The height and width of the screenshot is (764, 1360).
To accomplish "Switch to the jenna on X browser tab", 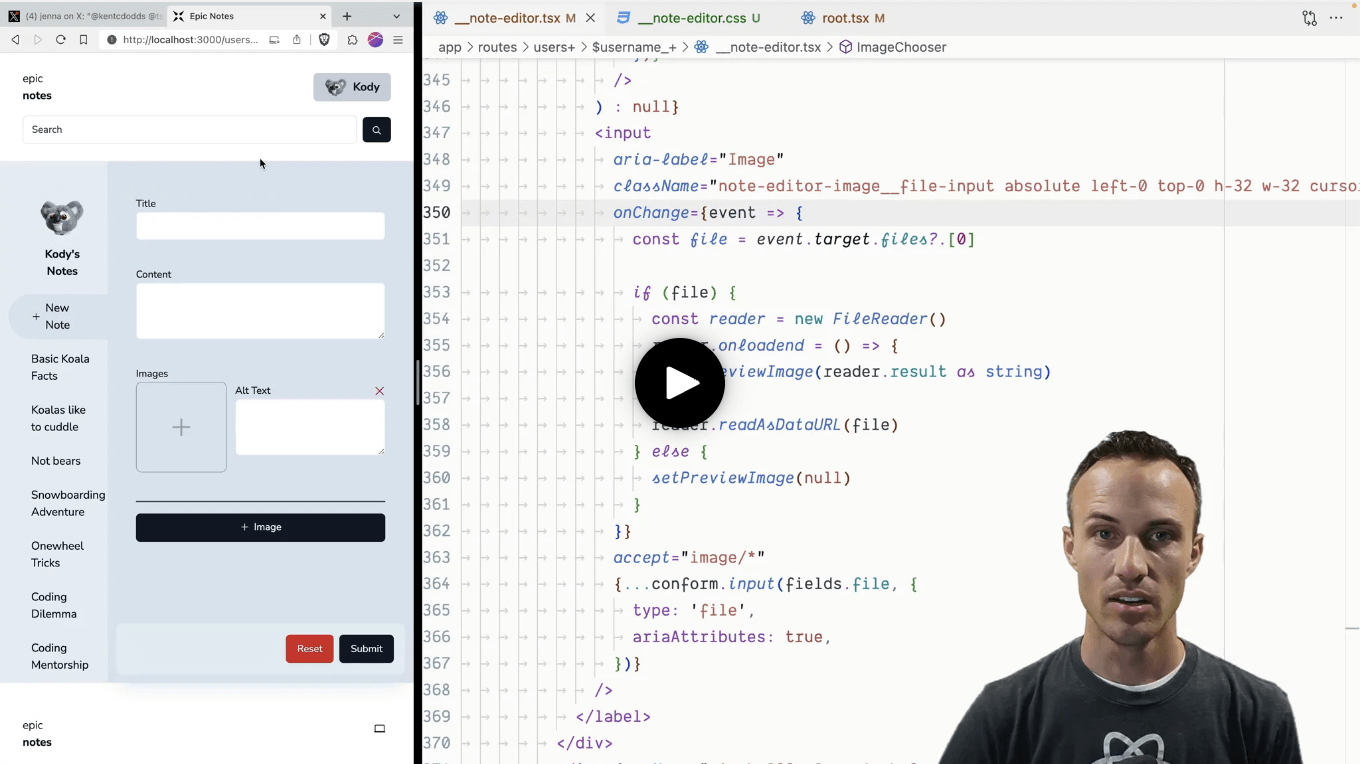I will click(x=80, y=16).
